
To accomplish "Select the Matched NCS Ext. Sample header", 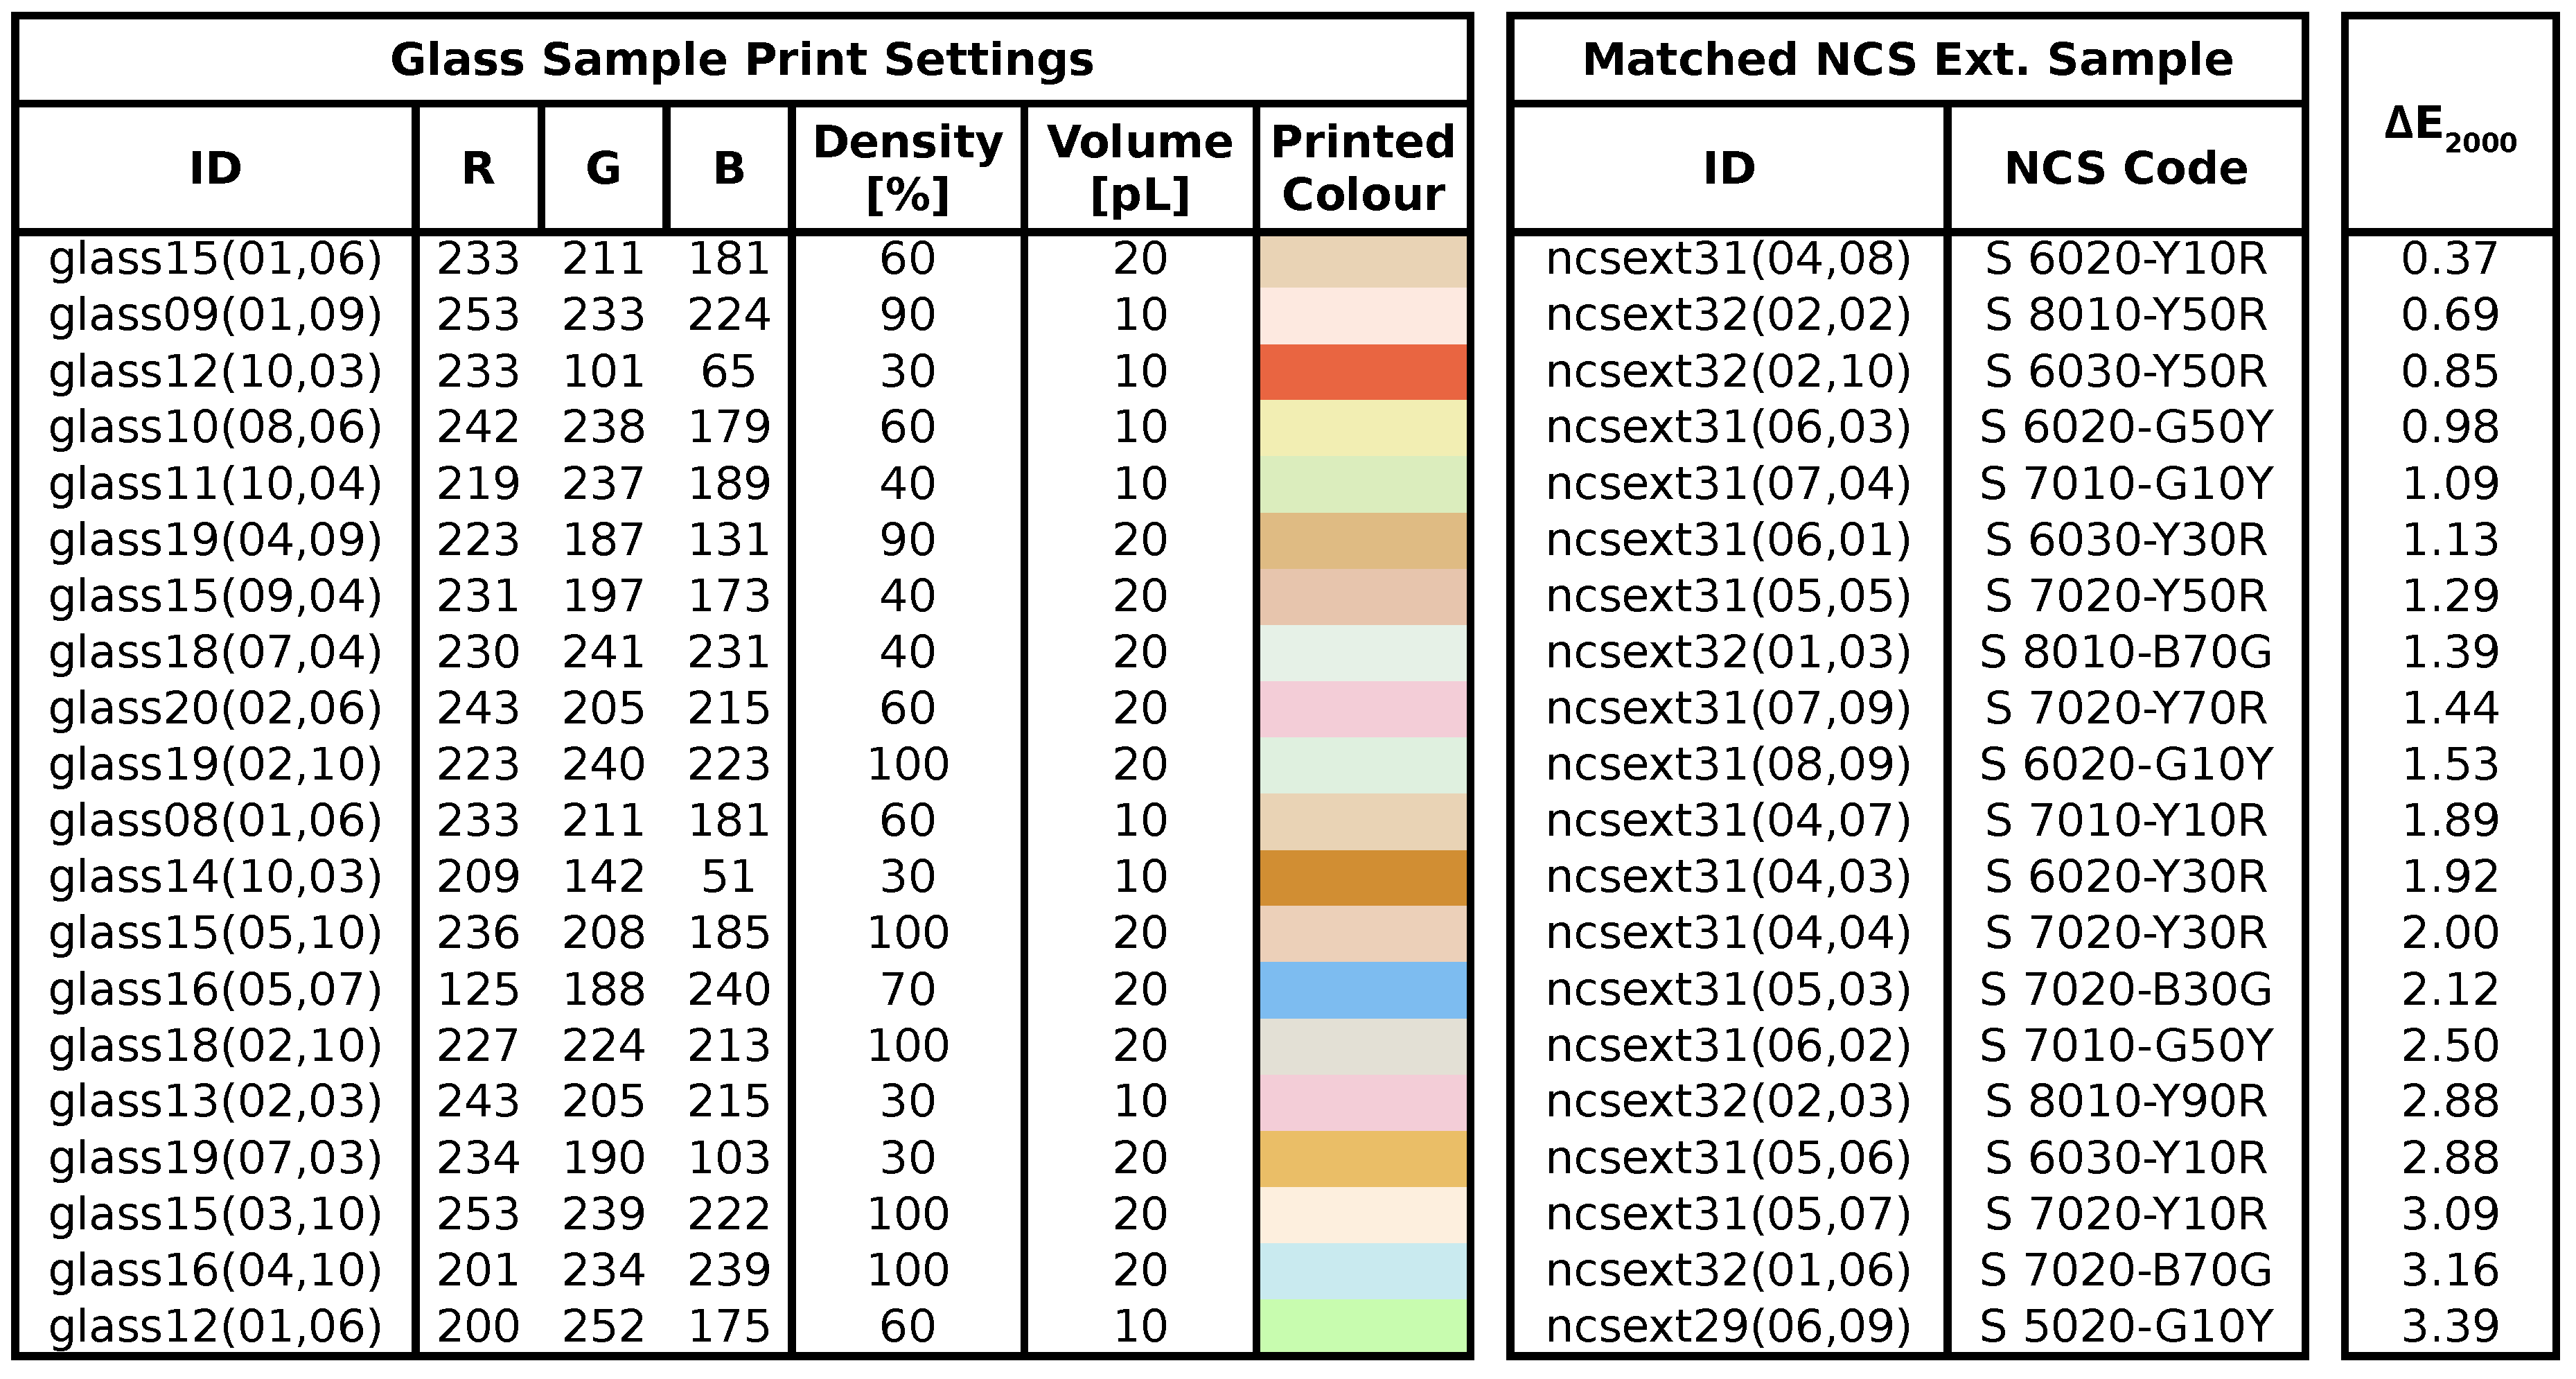I will point(1907,60).
